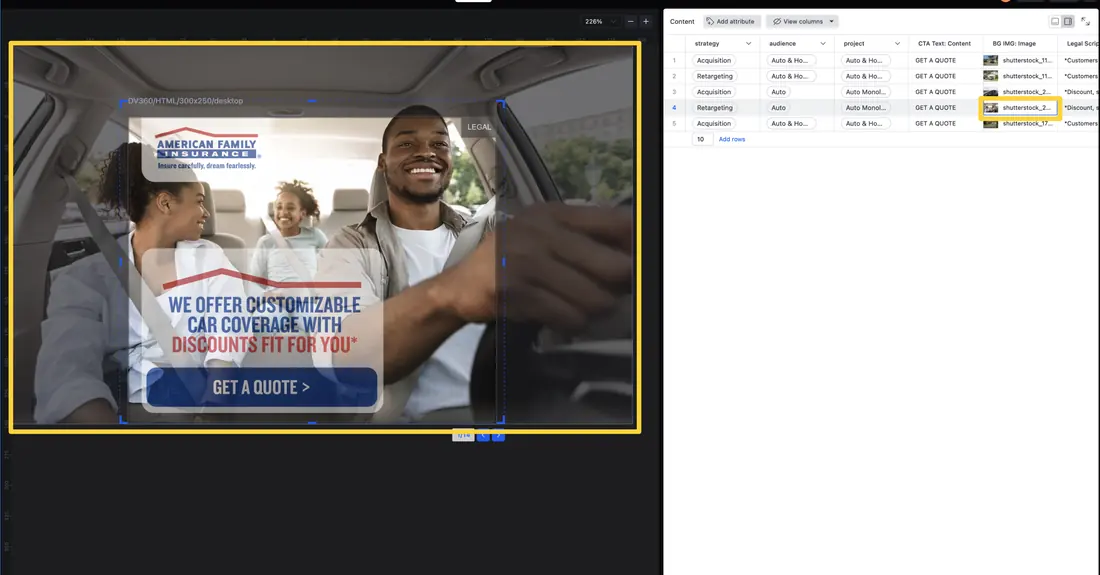Click Auto & Ho... audience tag in row 1
This screenshot has height=575, width=1100.
point(790,60)
